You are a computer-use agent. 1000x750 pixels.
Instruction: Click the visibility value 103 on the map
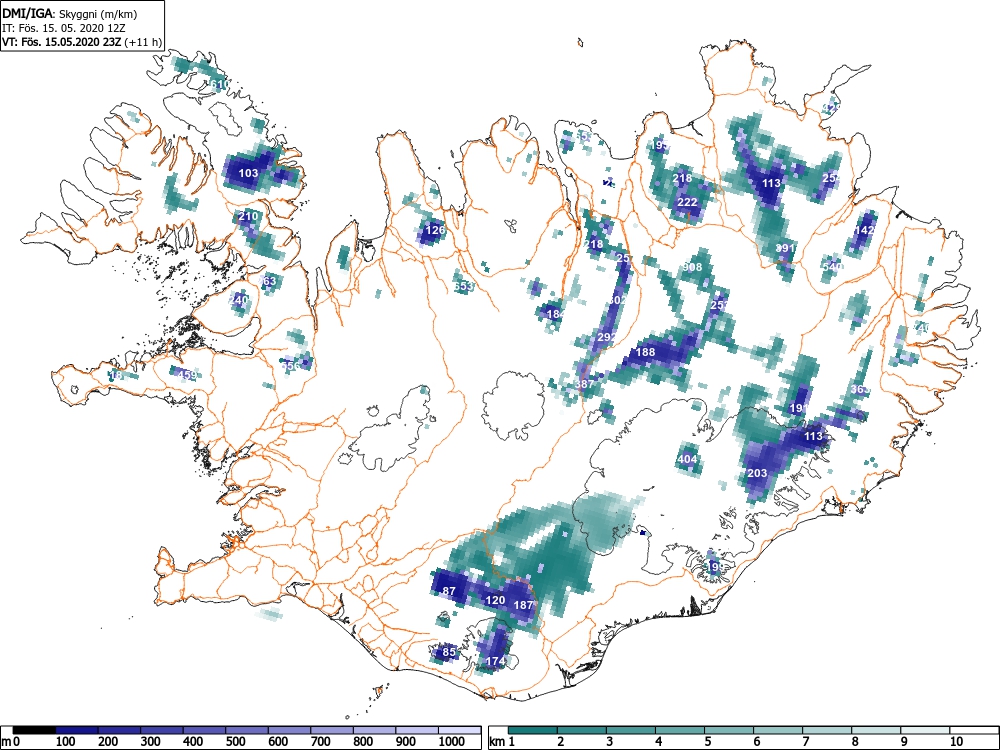248,173
